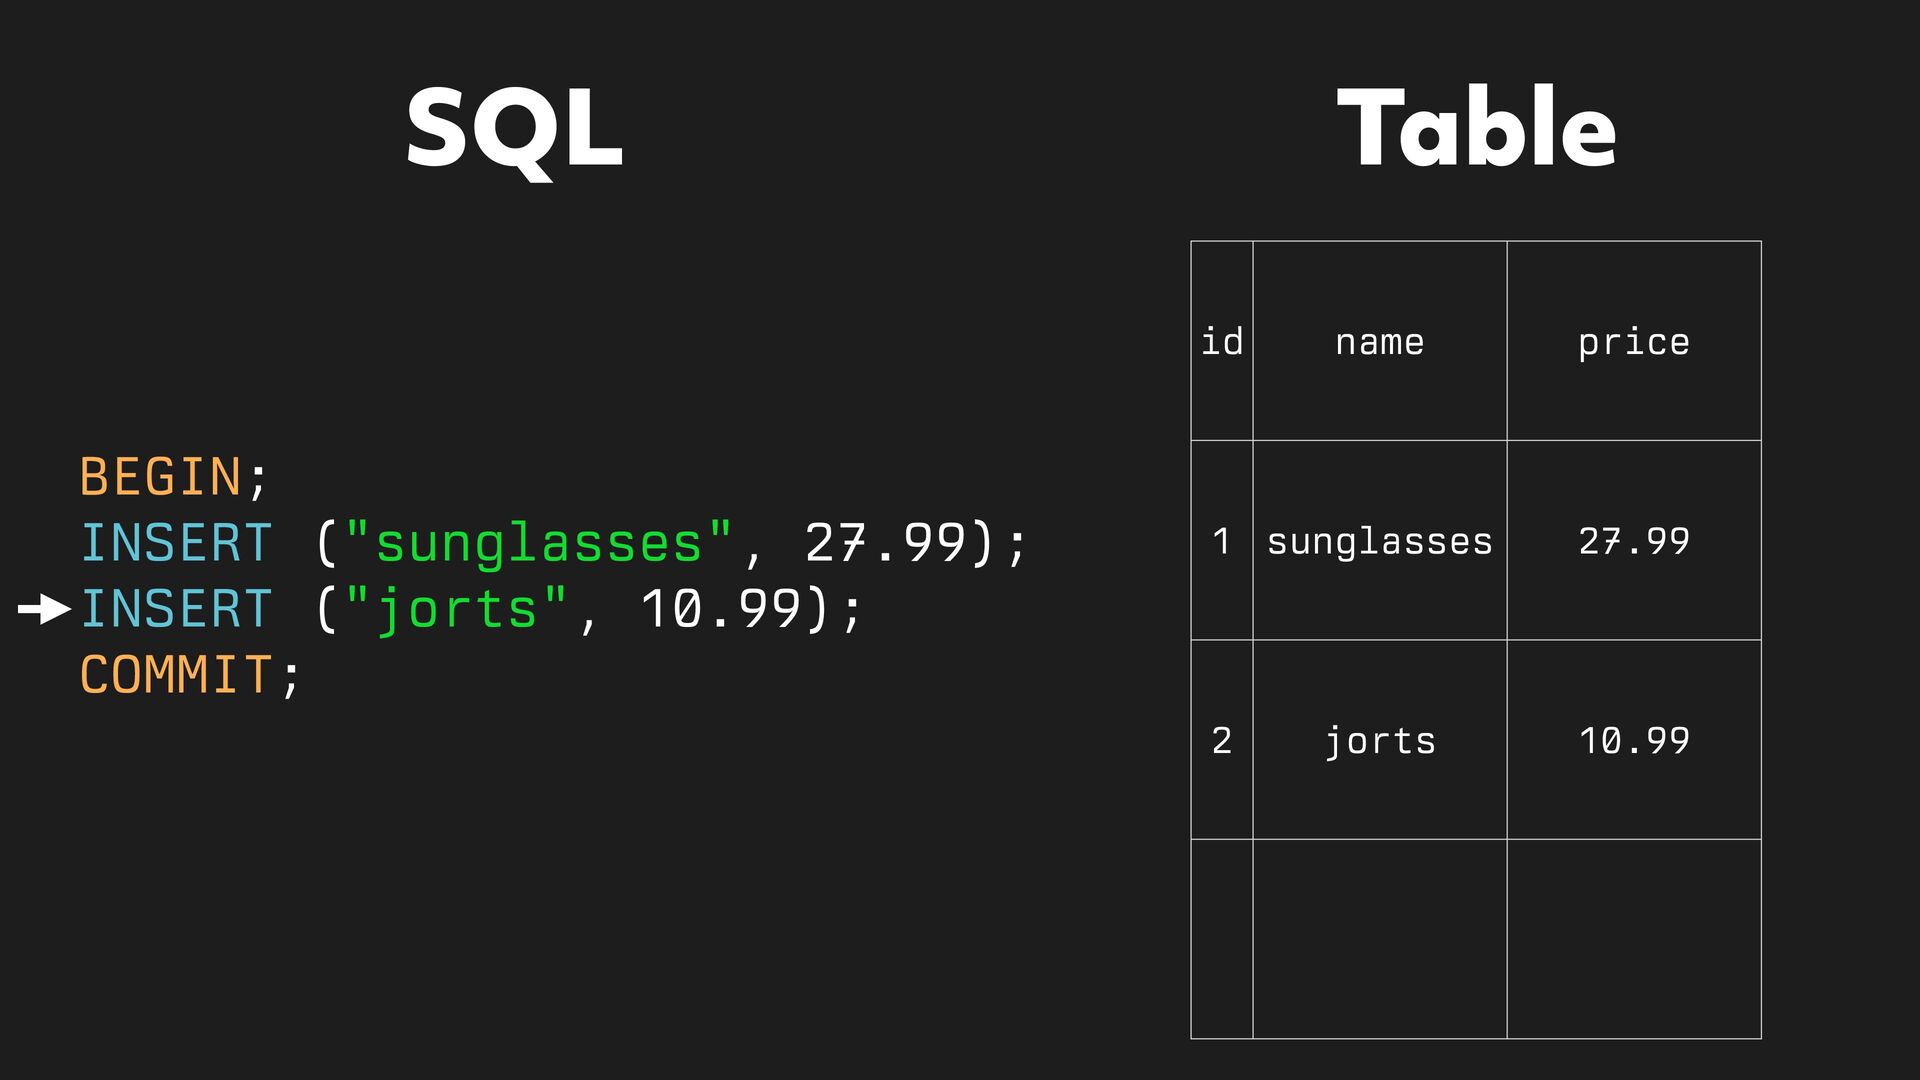Screen dimensions: 1920x1080
Task: Click the name column header
Action: click(1379, 342)
